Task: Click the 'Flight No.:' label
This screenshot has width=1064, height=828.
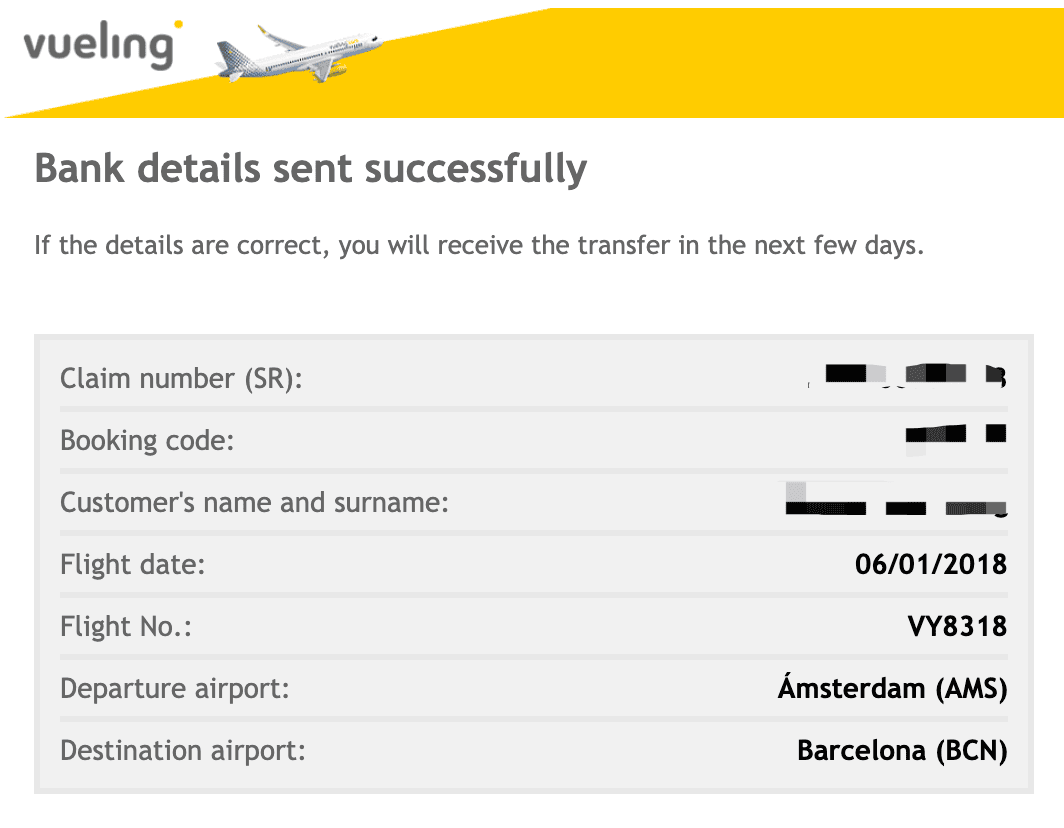Action: 126,626
